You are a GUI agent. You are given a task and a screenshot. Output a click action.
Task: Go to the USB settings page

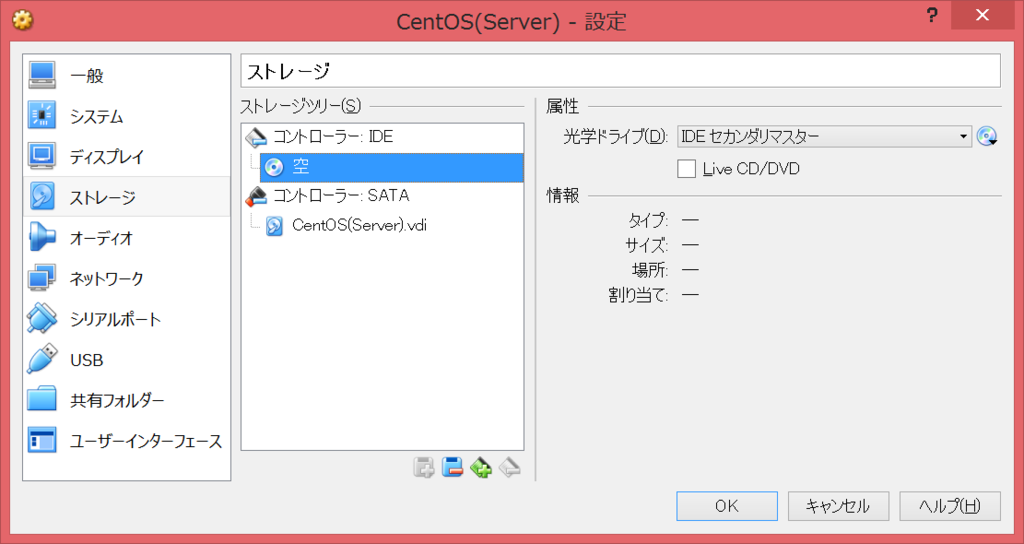(127, 359)
